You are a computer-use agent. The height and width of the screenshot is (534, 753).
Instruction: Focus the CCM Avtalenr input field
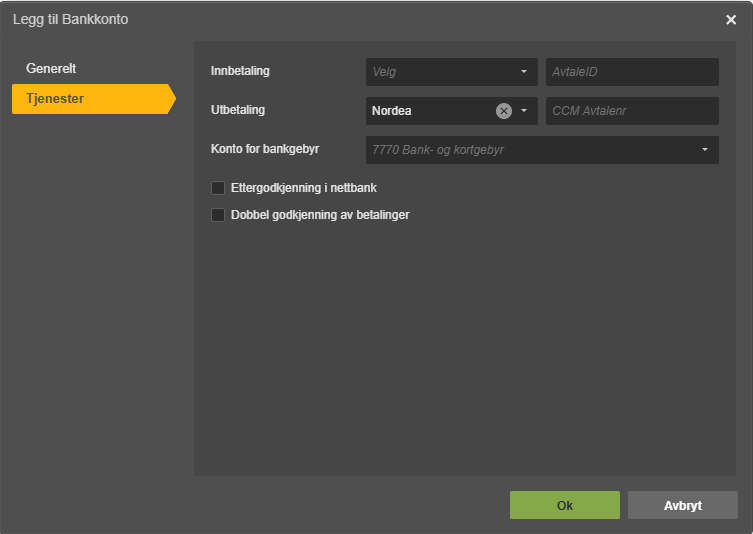tap(632, 111)
